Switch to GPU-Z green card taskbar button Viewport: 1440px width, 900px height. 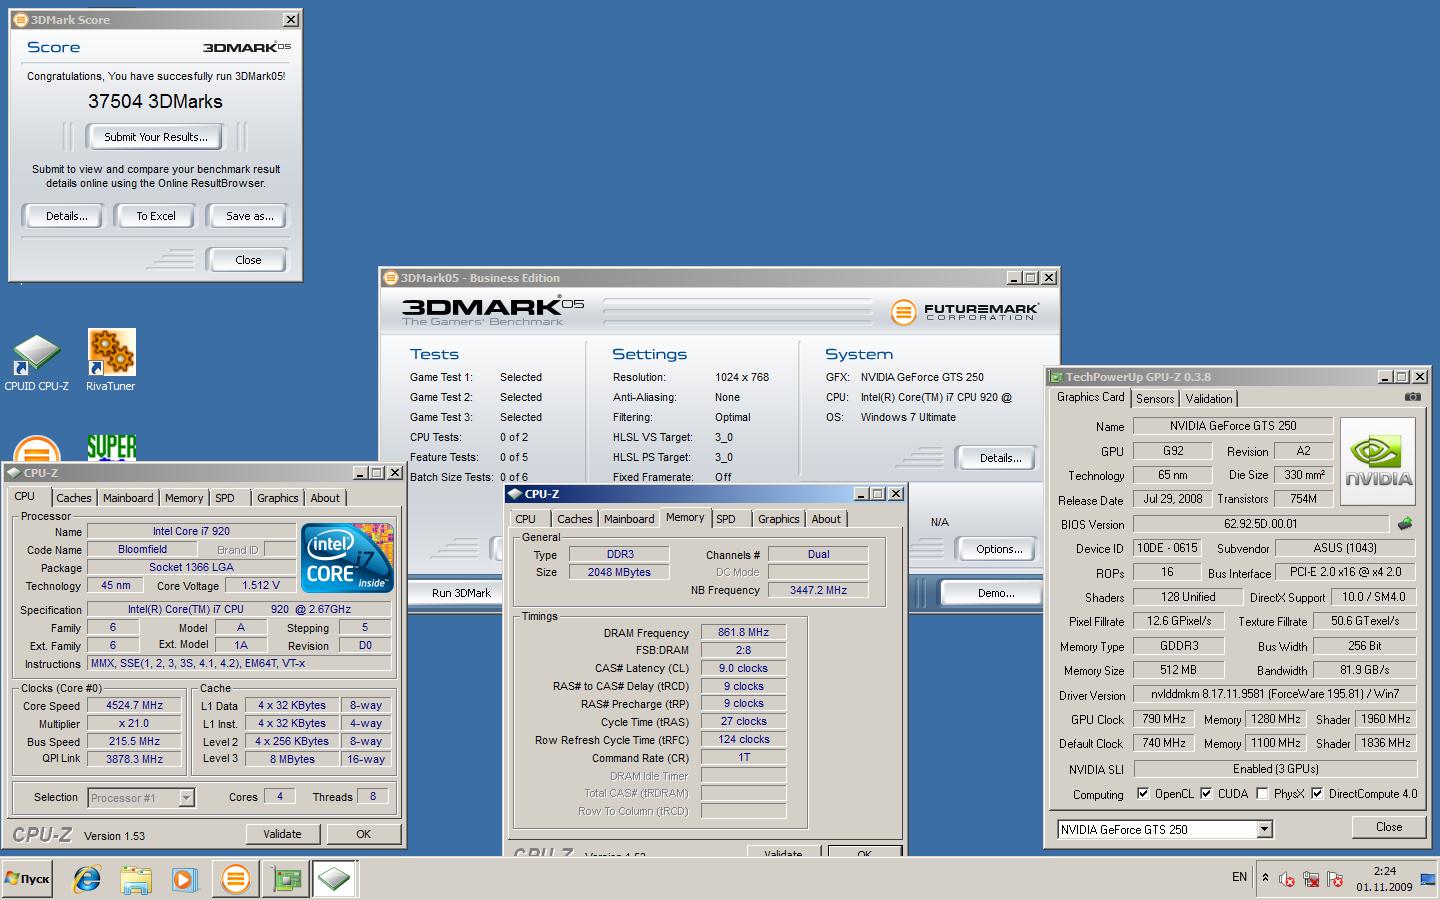(x=287, y=879)
